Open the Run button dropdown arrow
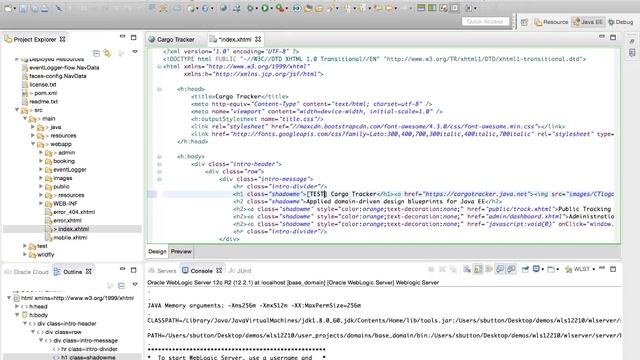 [271, 8]
